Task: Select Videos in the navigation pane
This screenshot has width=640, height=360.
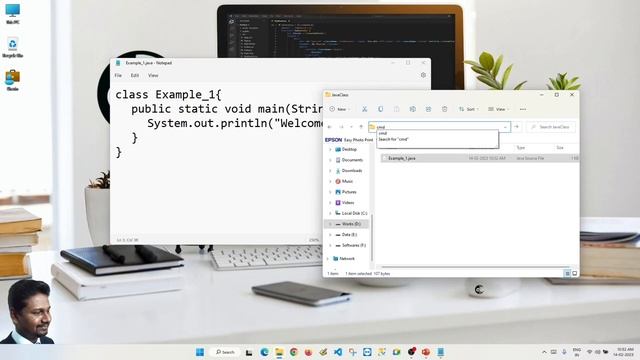Action: coord(348,202)
